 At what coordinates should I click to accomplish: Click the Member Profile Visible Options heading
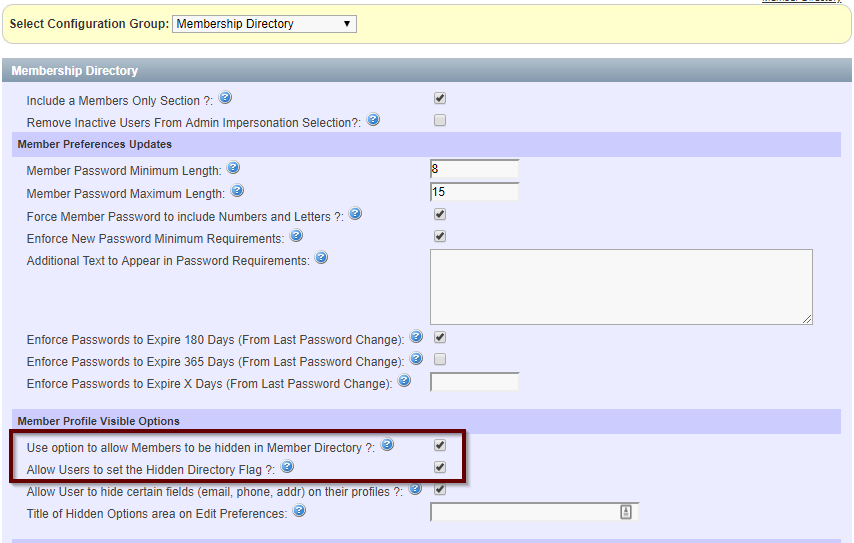pyautogui.click(x=99, y=421)
